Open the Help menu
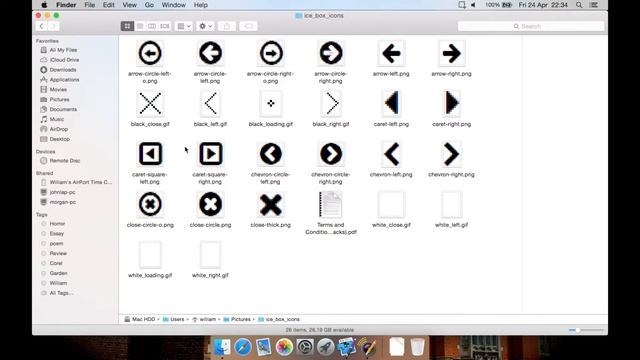Viewport: 640px width, 360px height. point(200,5)
